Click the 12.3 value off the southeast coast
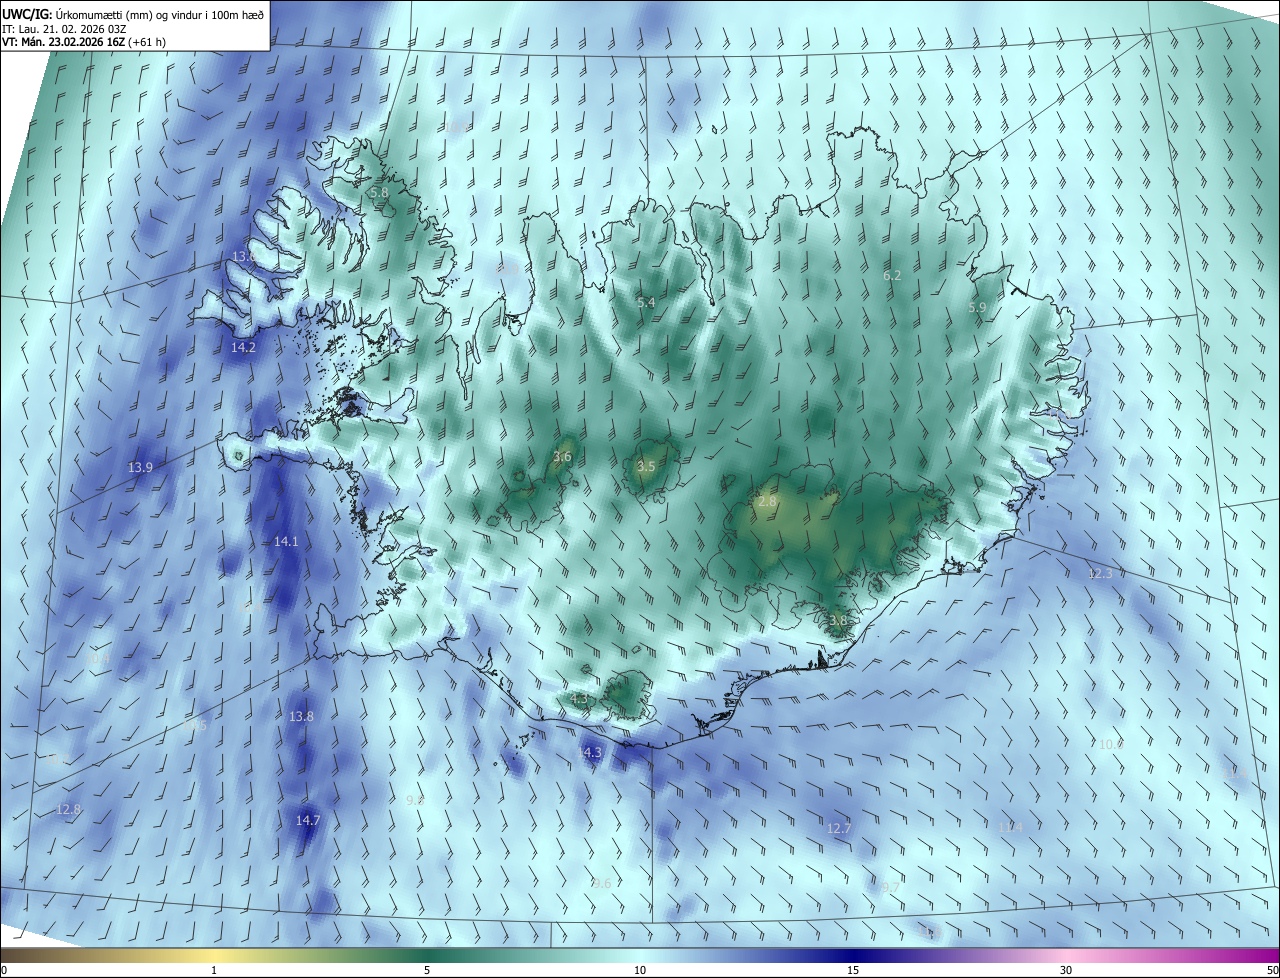 click(1100, 573)
